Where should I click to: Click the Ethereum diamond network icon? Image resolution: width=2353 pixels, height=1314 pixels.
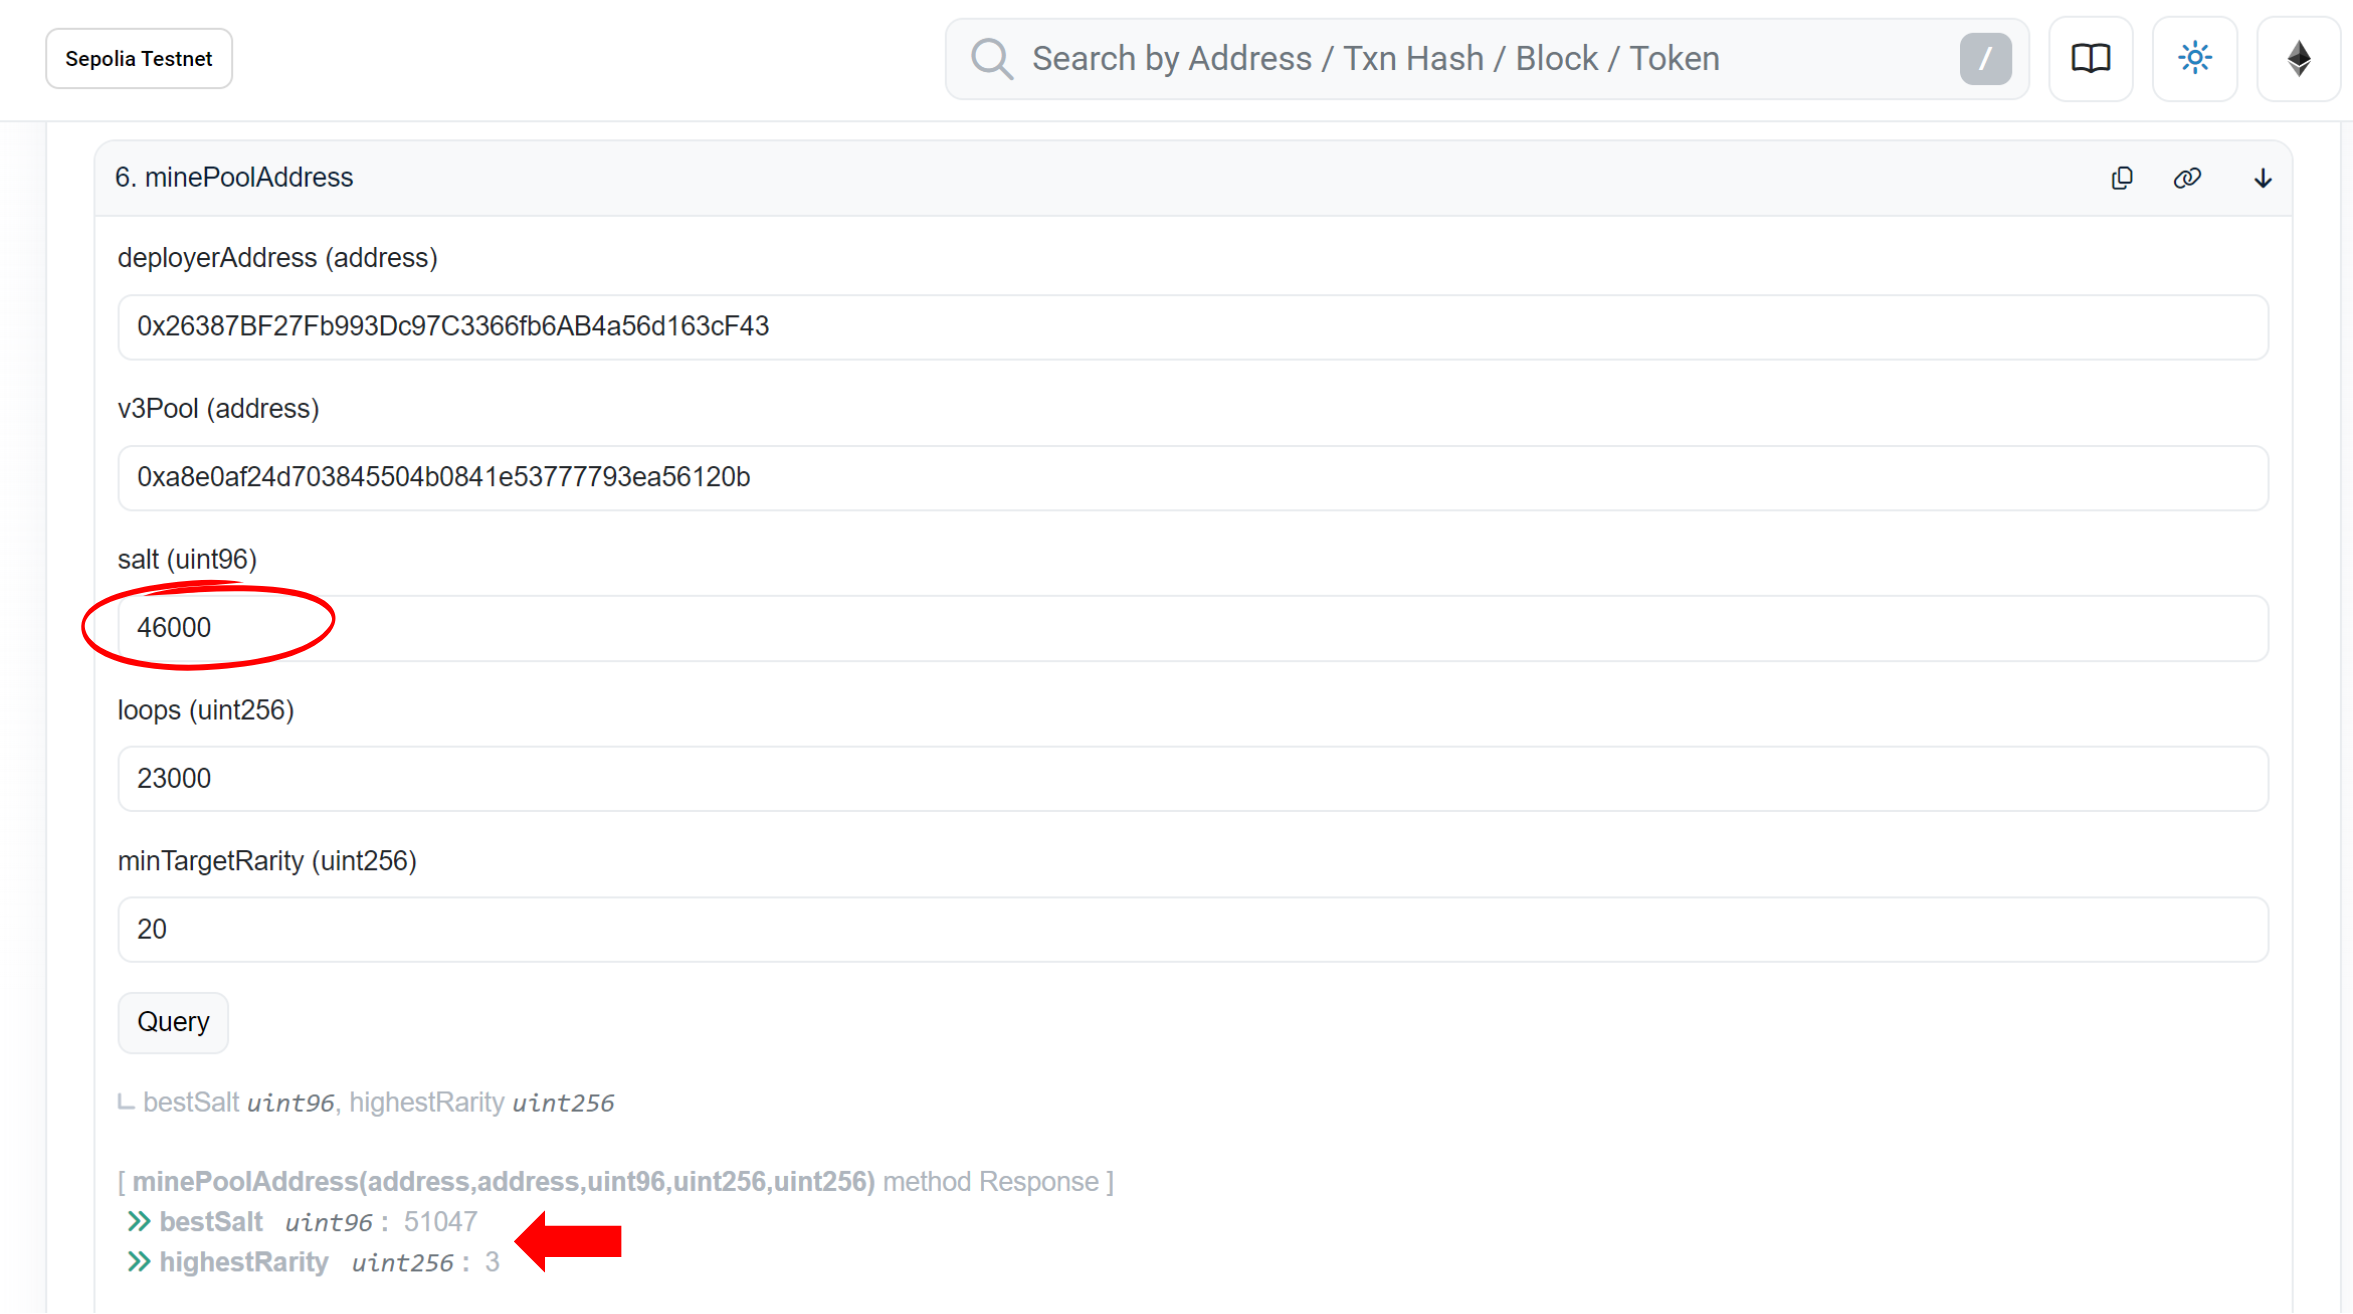[2298, 59]
